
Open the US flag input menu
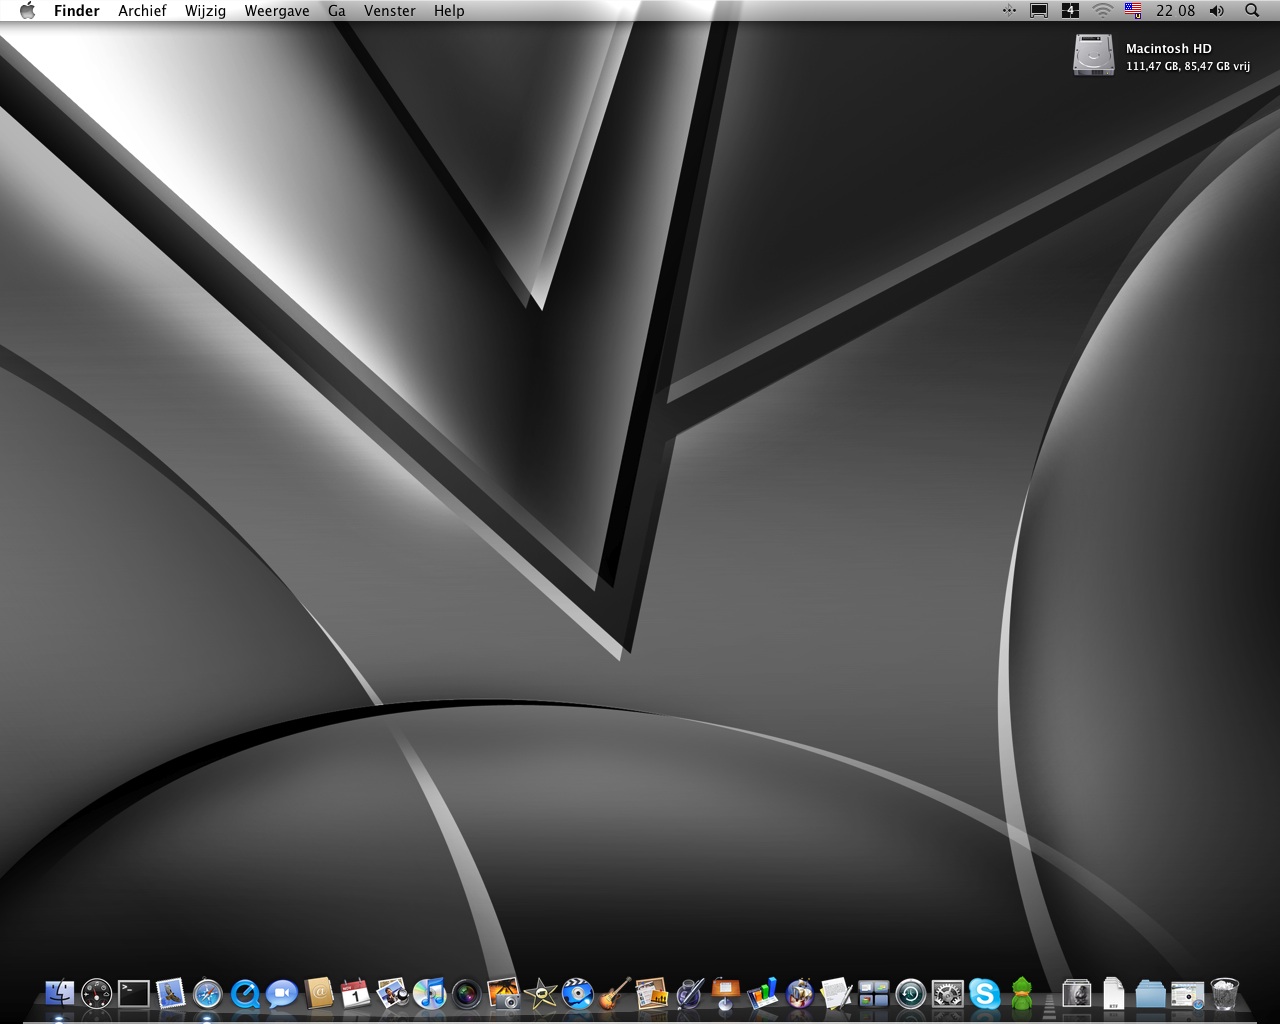pyautogui.click(x=1133, y=11)
